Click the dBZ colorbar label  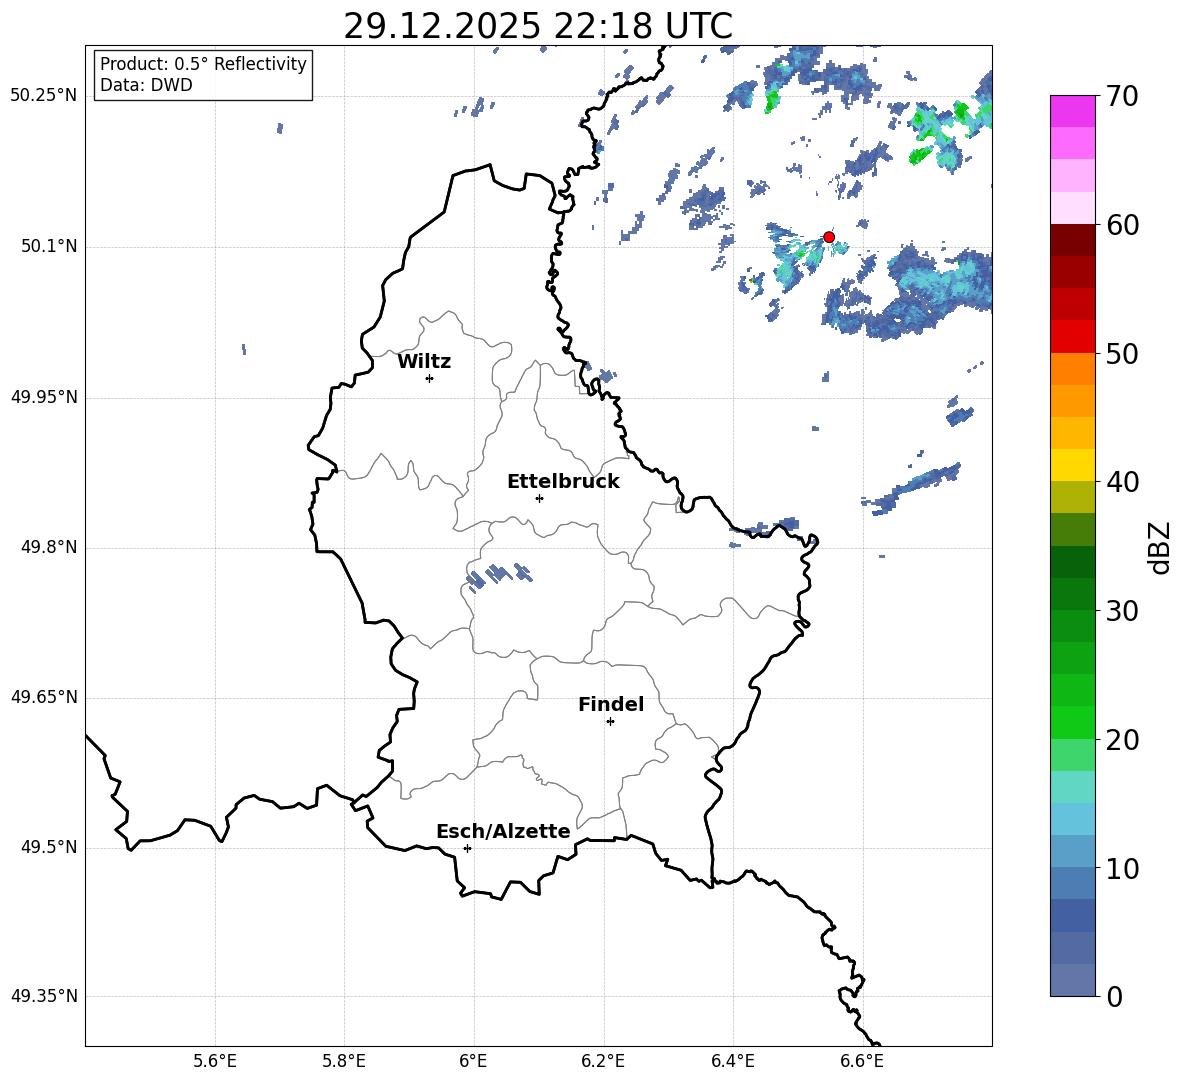(x=1159, y=547)
